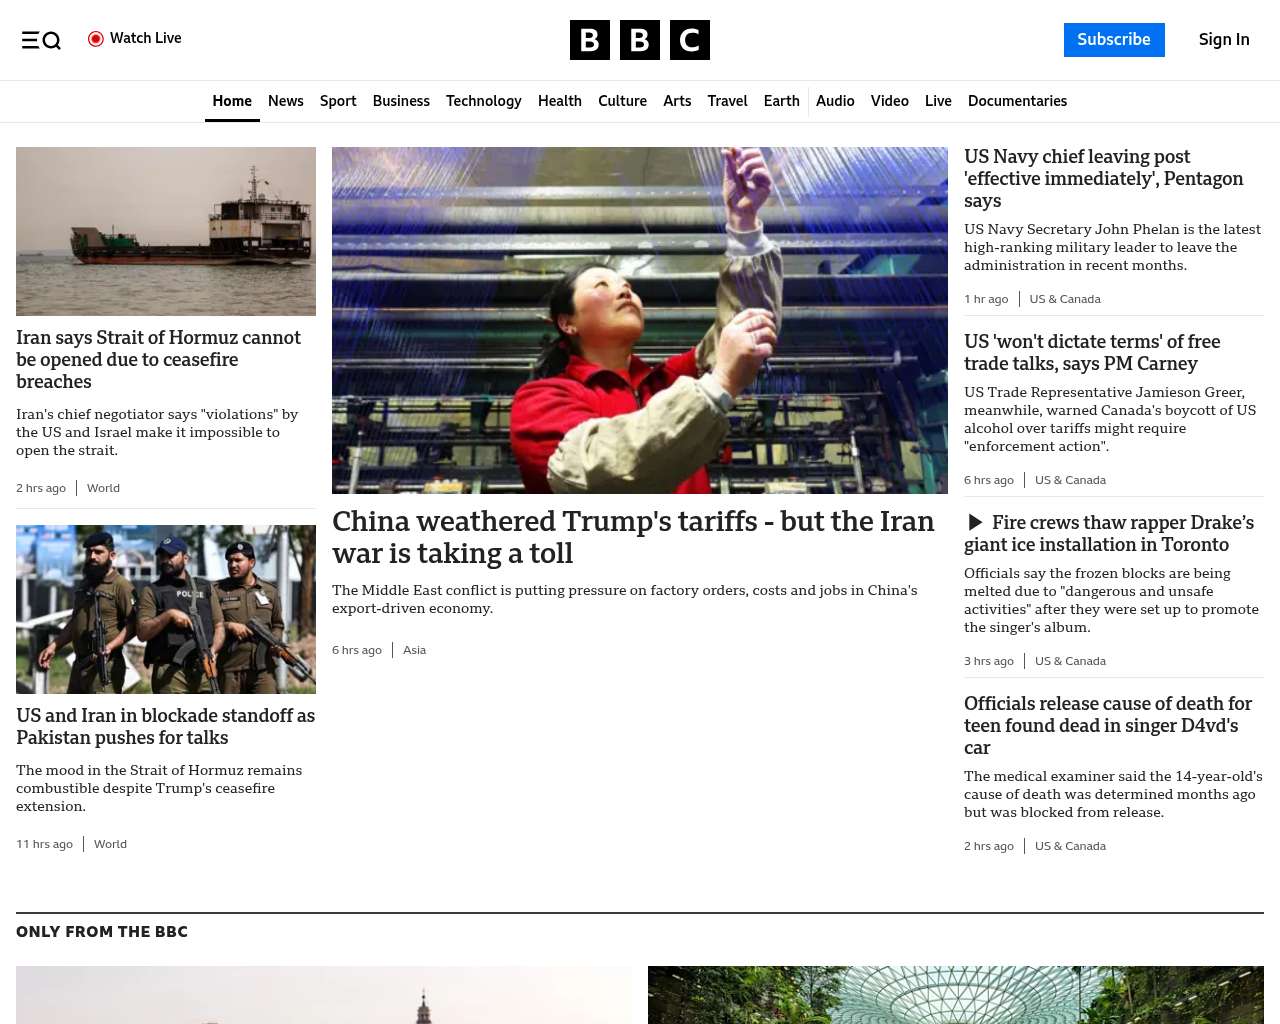Viewport: 1280px width, 1024px height.
Task: Click the 'ONLY FROM THE BBC' section heading
Action: click(x=102, y=932)
